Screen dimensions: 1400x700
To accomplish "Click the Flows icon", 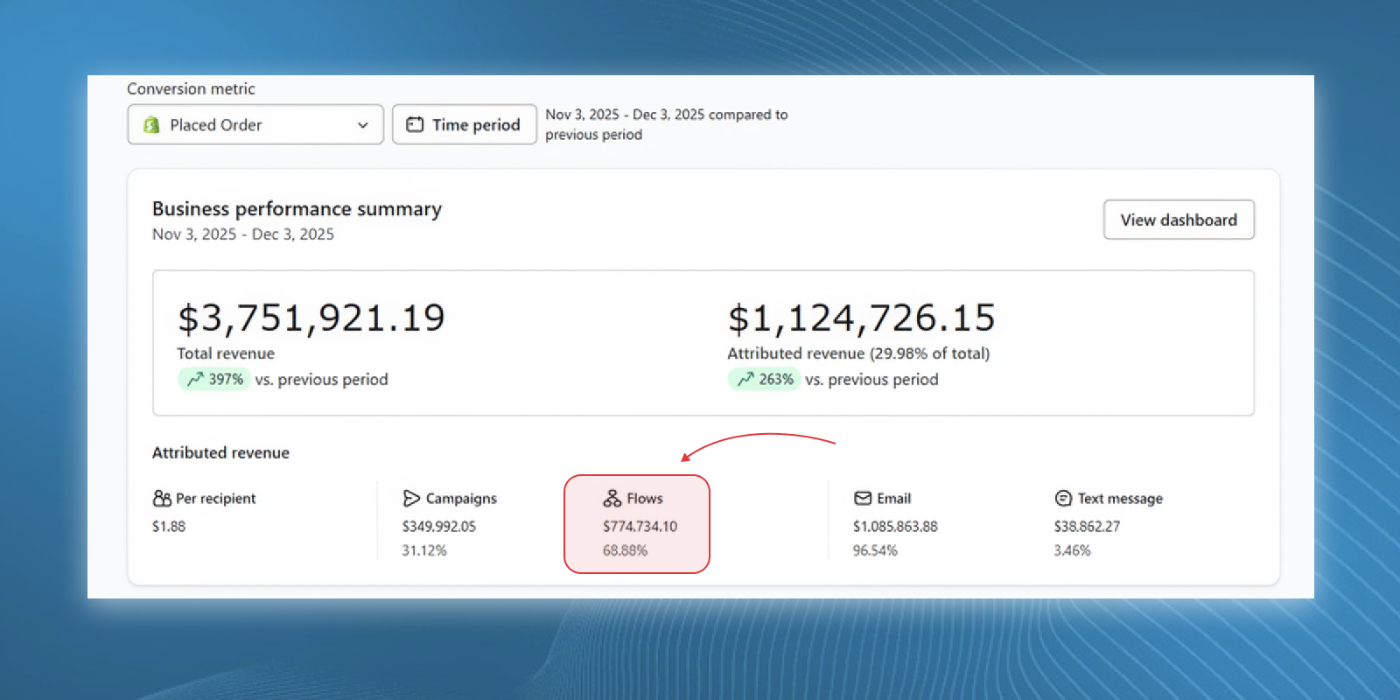I will 612,498.
